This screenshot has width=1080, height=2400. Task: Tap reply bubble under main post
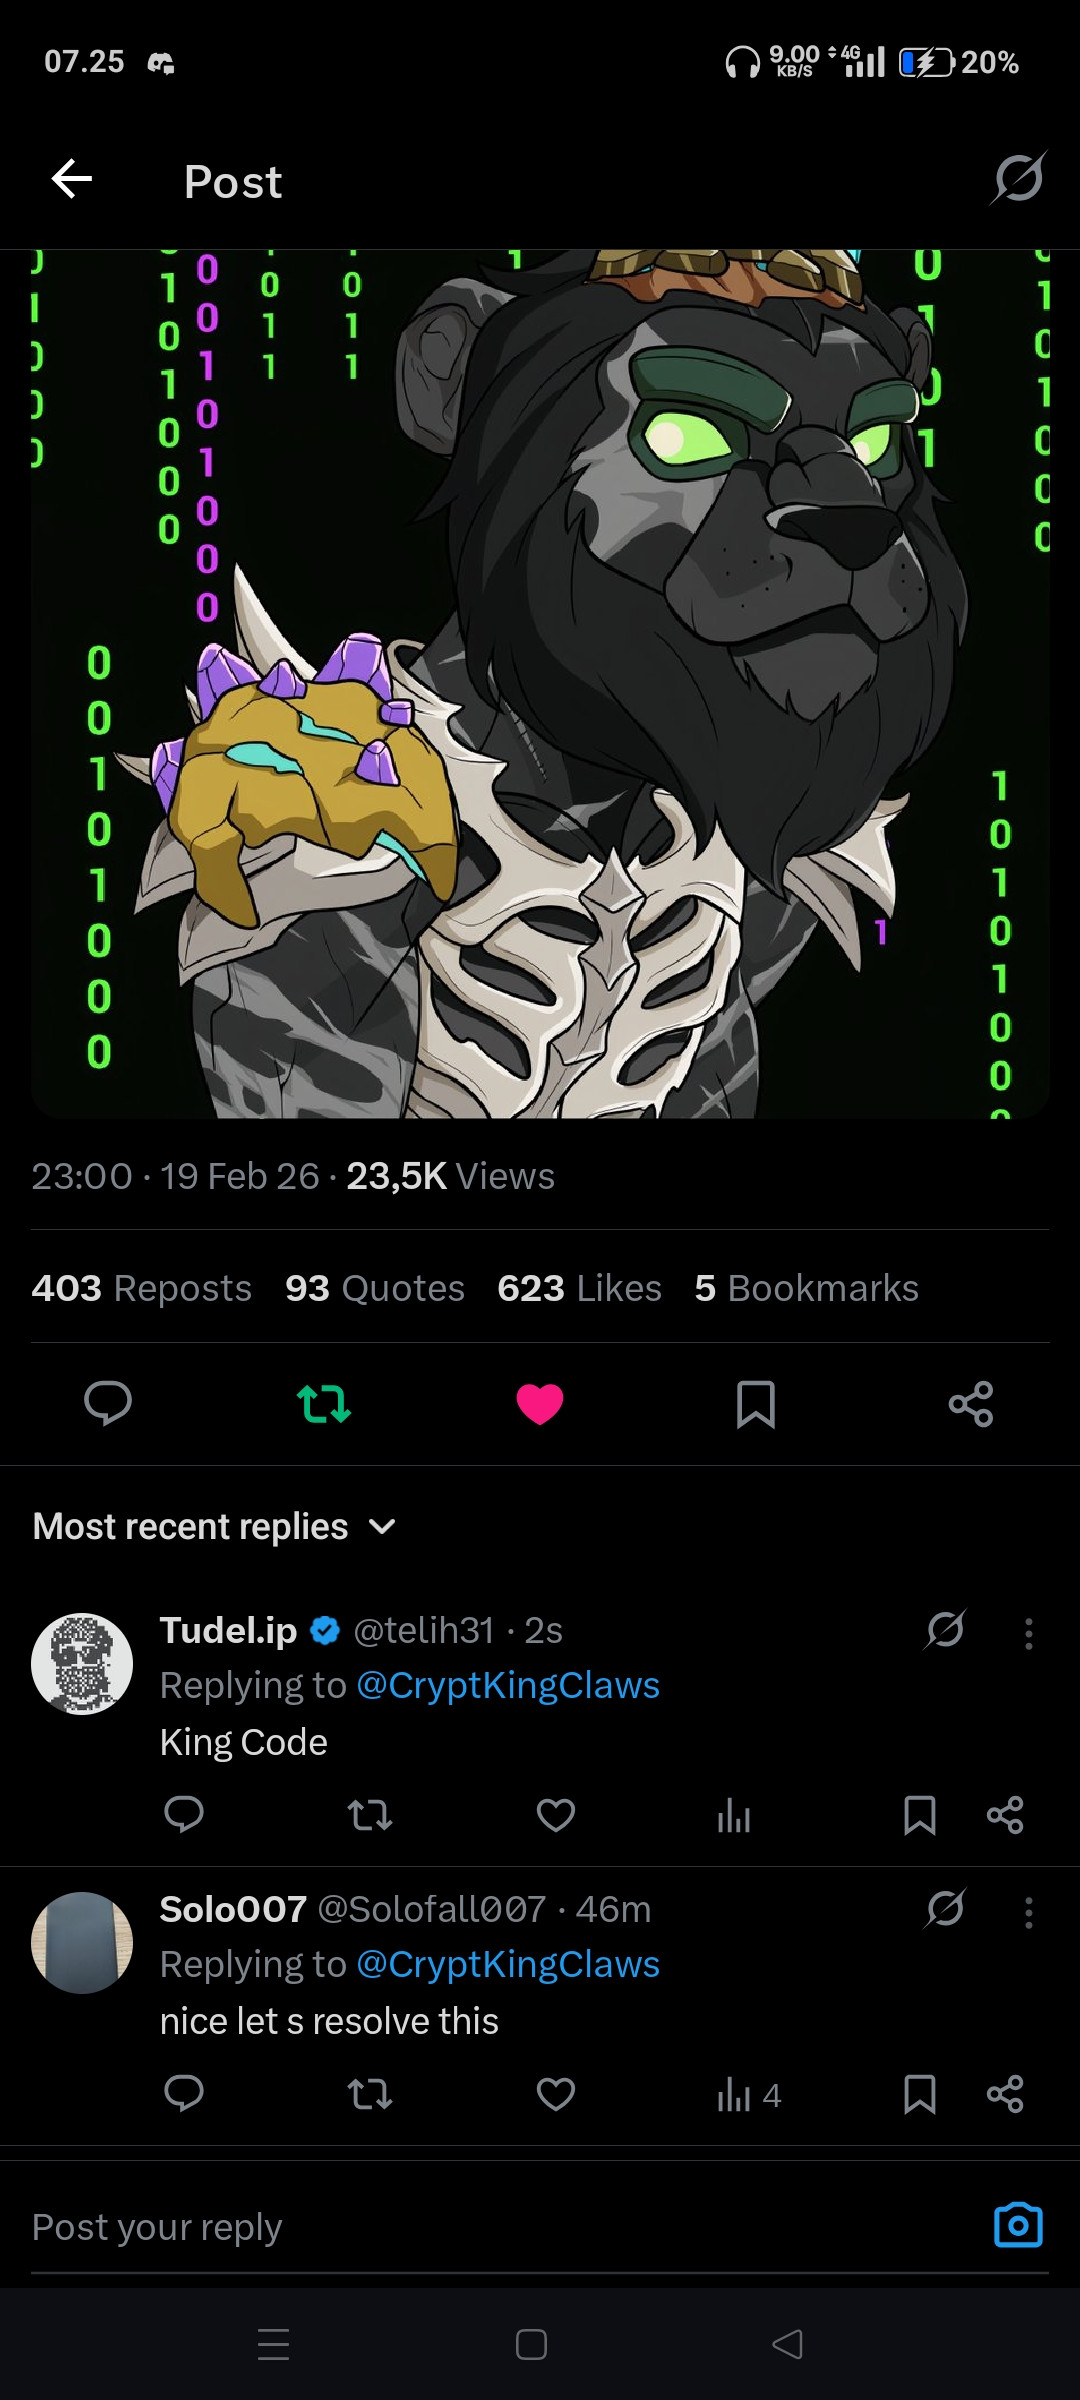tap(108, 1403)
